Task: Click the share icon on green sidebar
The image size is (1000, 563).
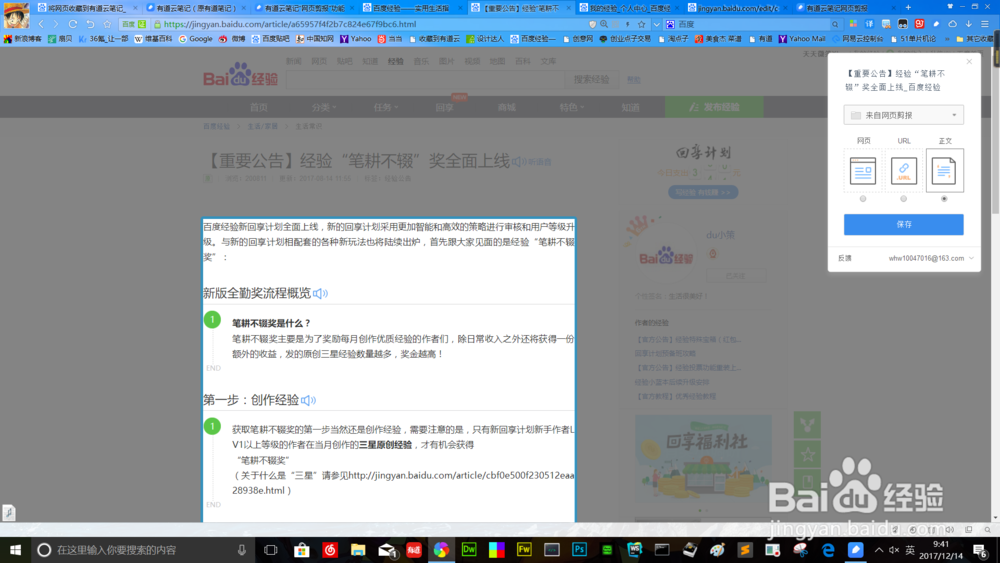Action: pos(807,425)
